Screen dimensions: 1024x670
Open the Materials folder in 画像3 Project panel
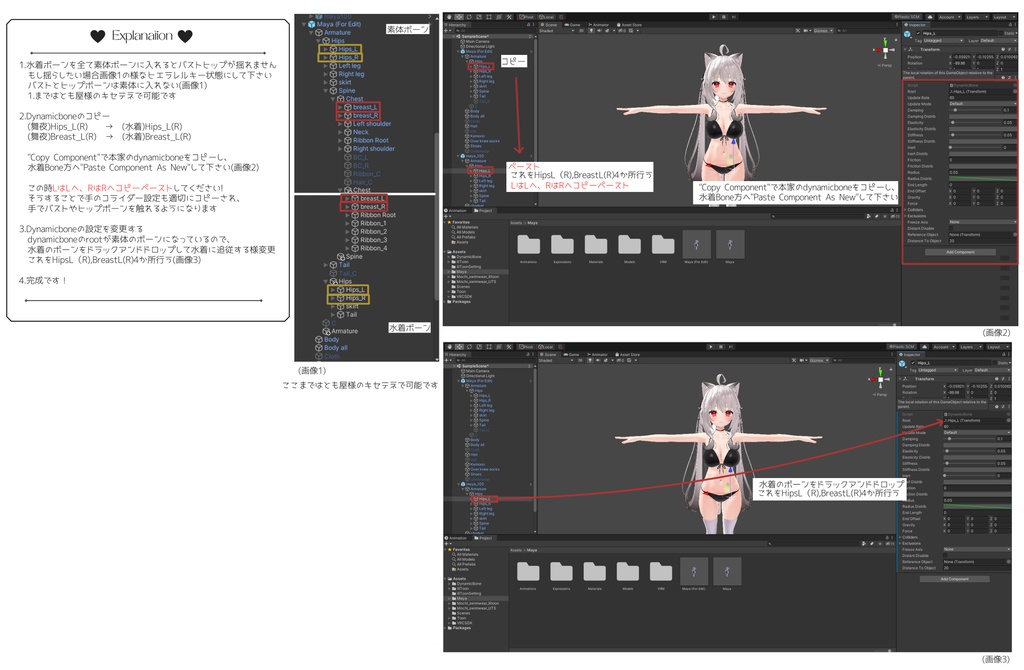pos(594,571)
